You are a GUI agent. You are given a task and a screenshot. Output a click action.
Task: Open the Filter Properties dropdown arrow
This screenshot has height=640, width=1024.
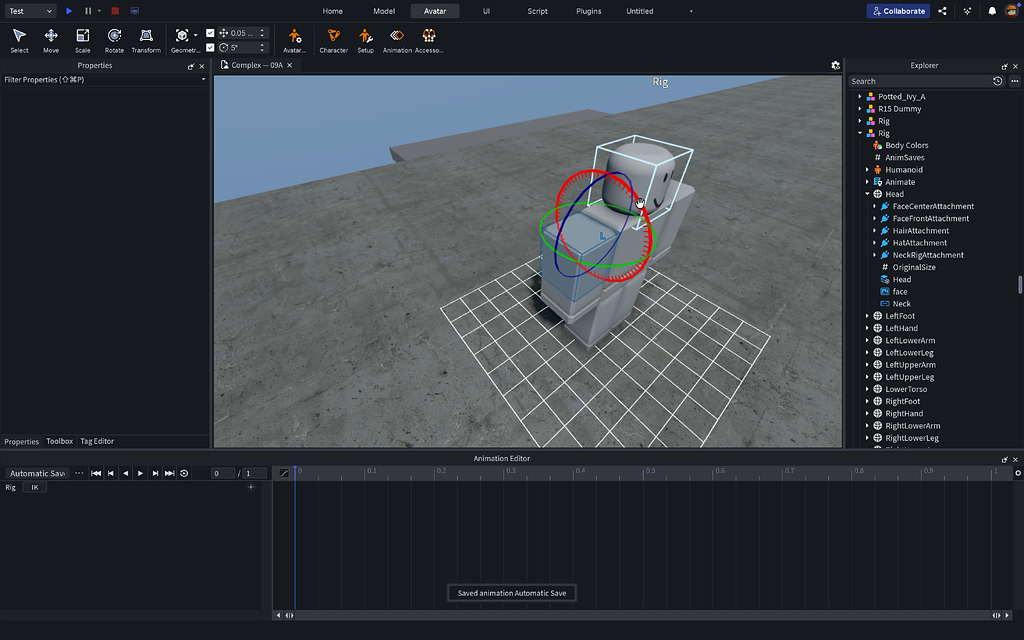coord(203,80)
